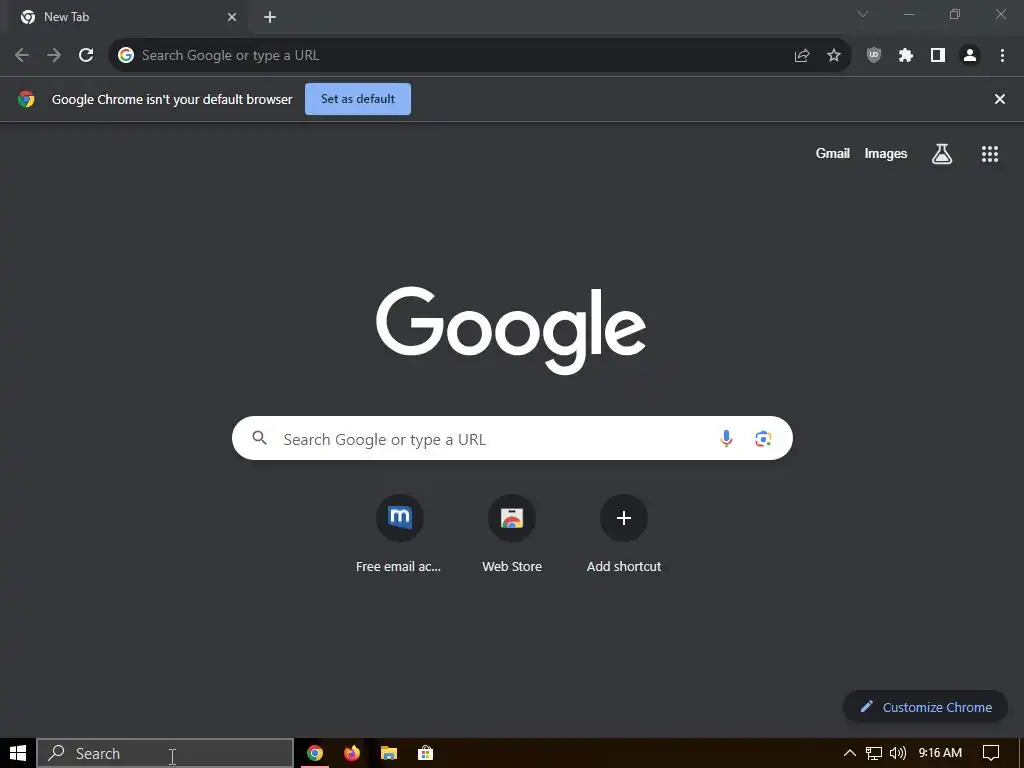Click the Customize Chrome button
The height and width of the screenshot is (768, 1024).
pos(925,707)
